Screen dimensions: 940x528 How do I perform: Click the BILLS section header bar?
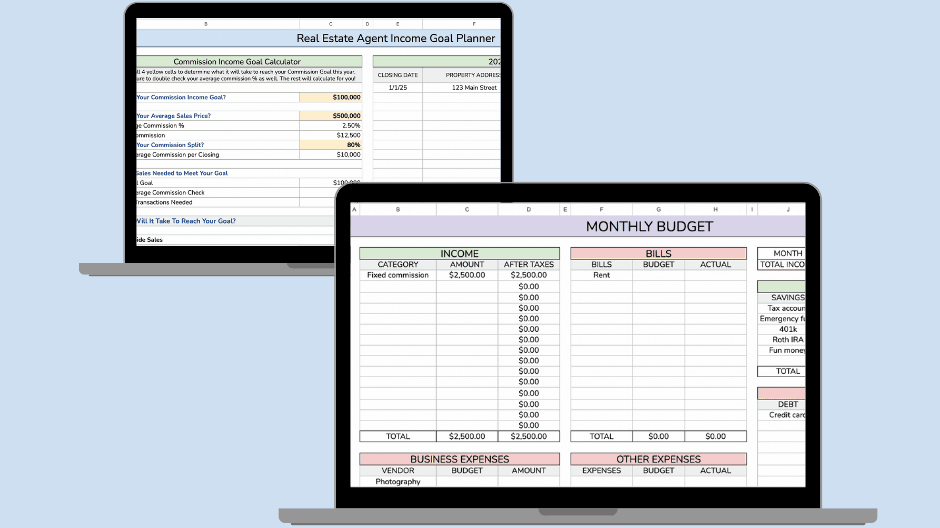pyautogui.click(x=658, y=254)
